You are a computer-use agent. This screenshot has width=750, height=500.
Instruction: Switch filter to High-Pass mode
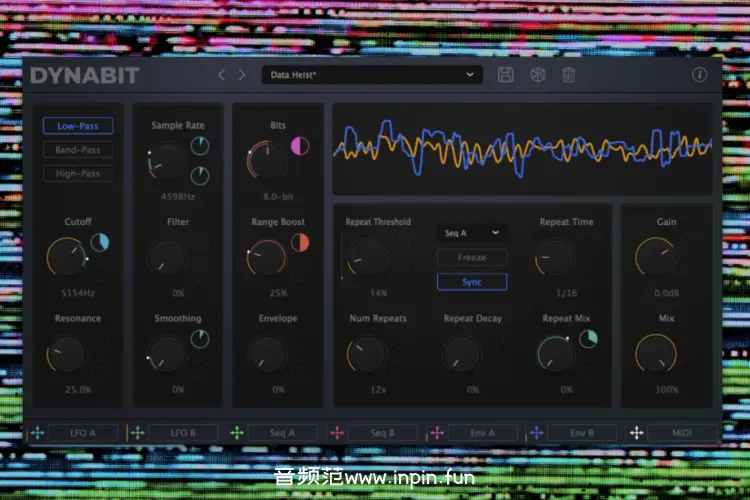pyautogui.click(x=78, y=174)
